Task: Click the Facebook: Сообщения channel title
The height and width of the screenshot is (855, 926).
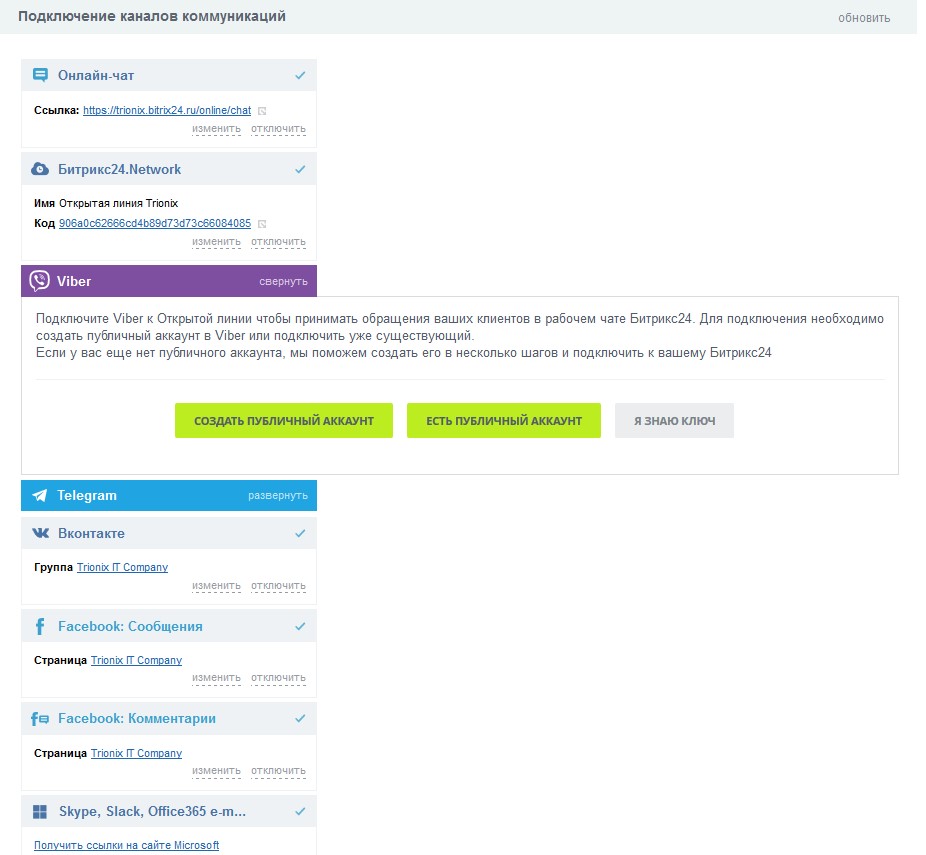Action: click(130, 626)
